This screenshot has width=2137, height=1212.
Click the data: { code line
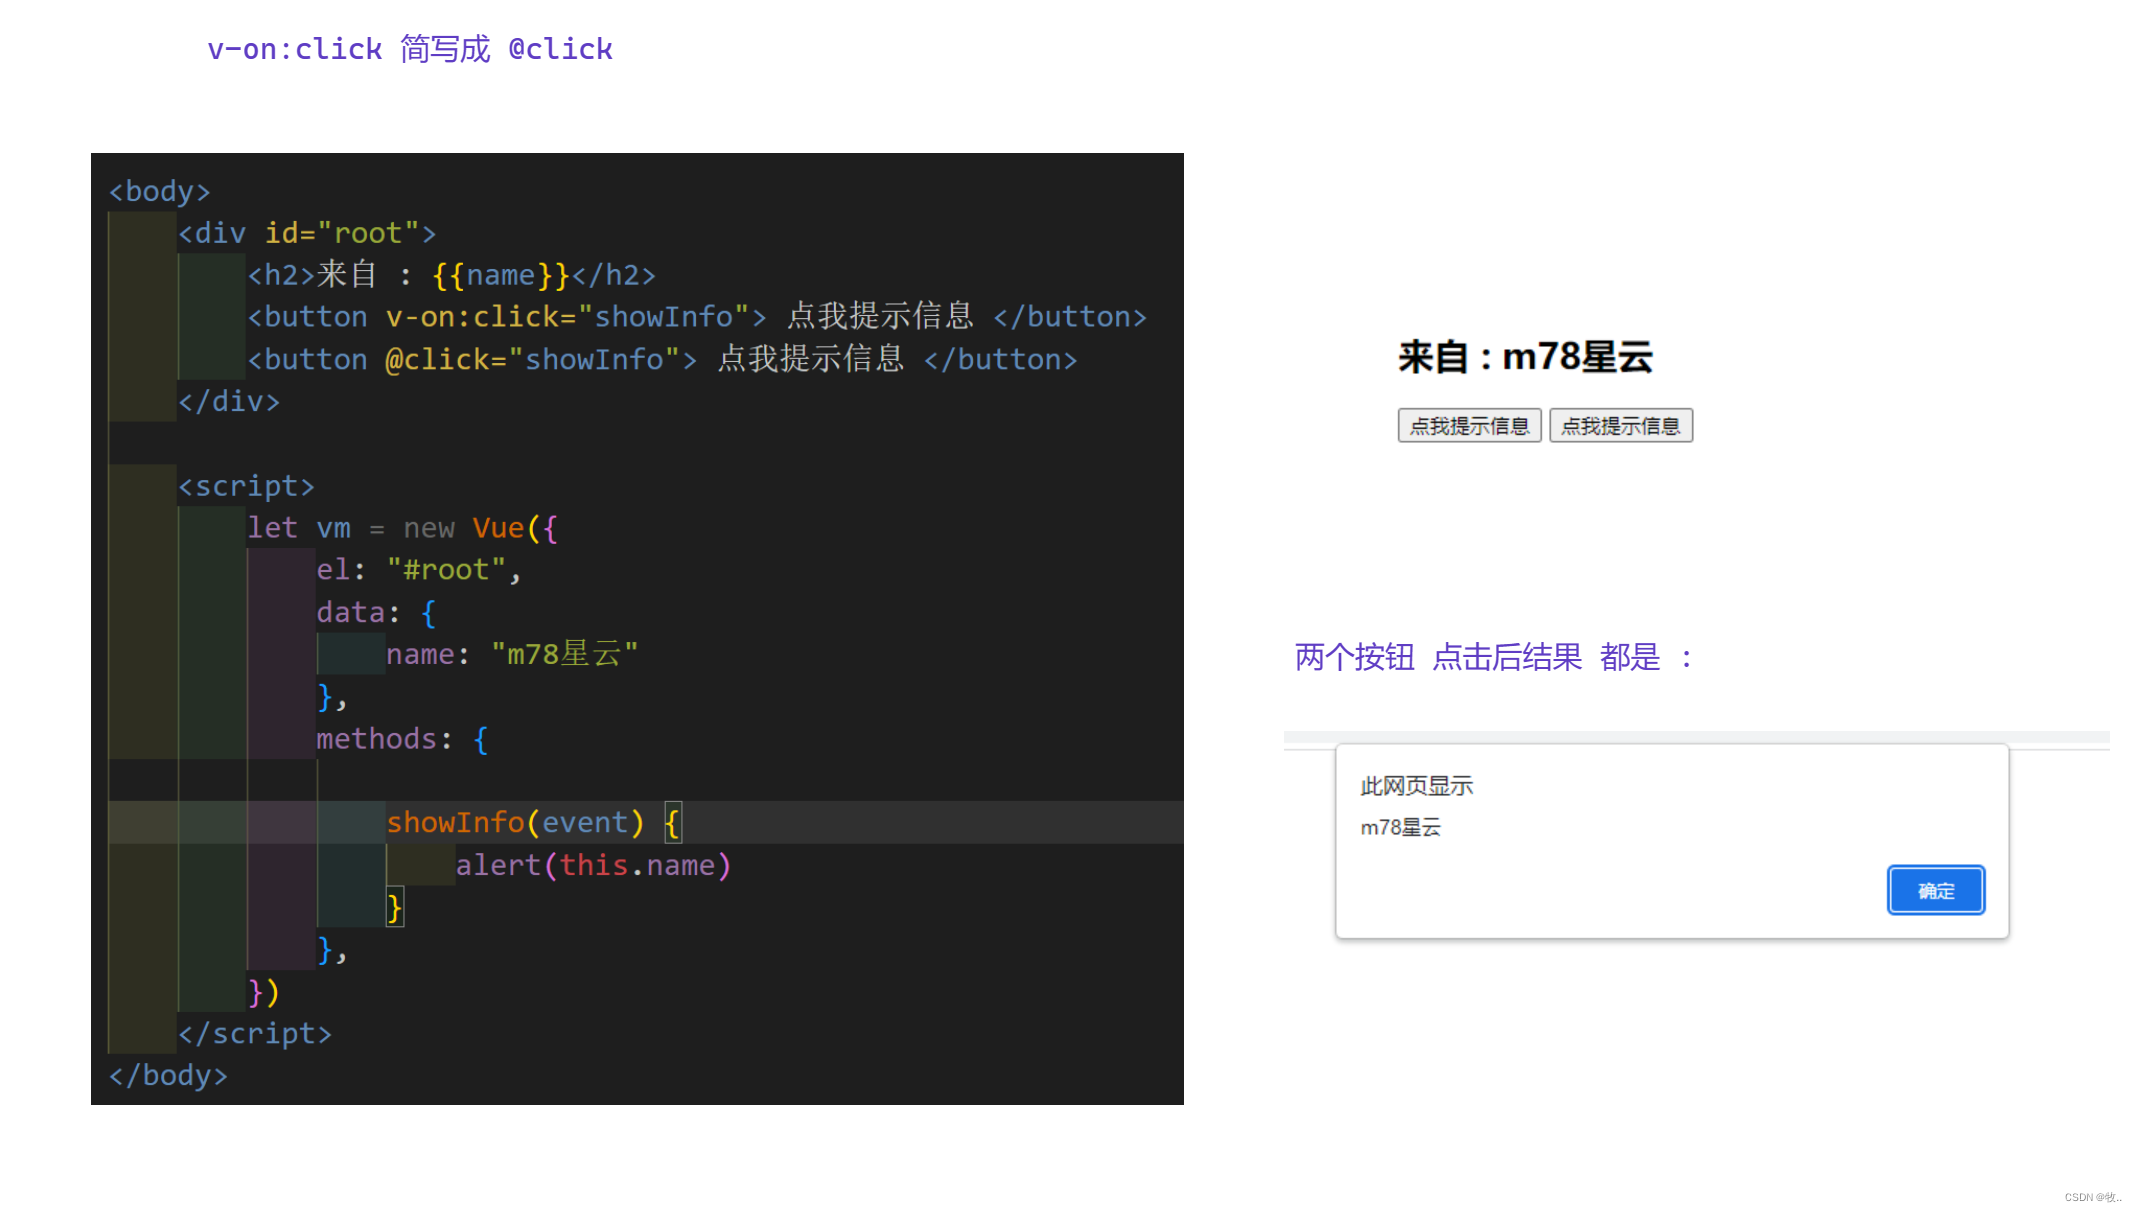[x=376, y=612]
